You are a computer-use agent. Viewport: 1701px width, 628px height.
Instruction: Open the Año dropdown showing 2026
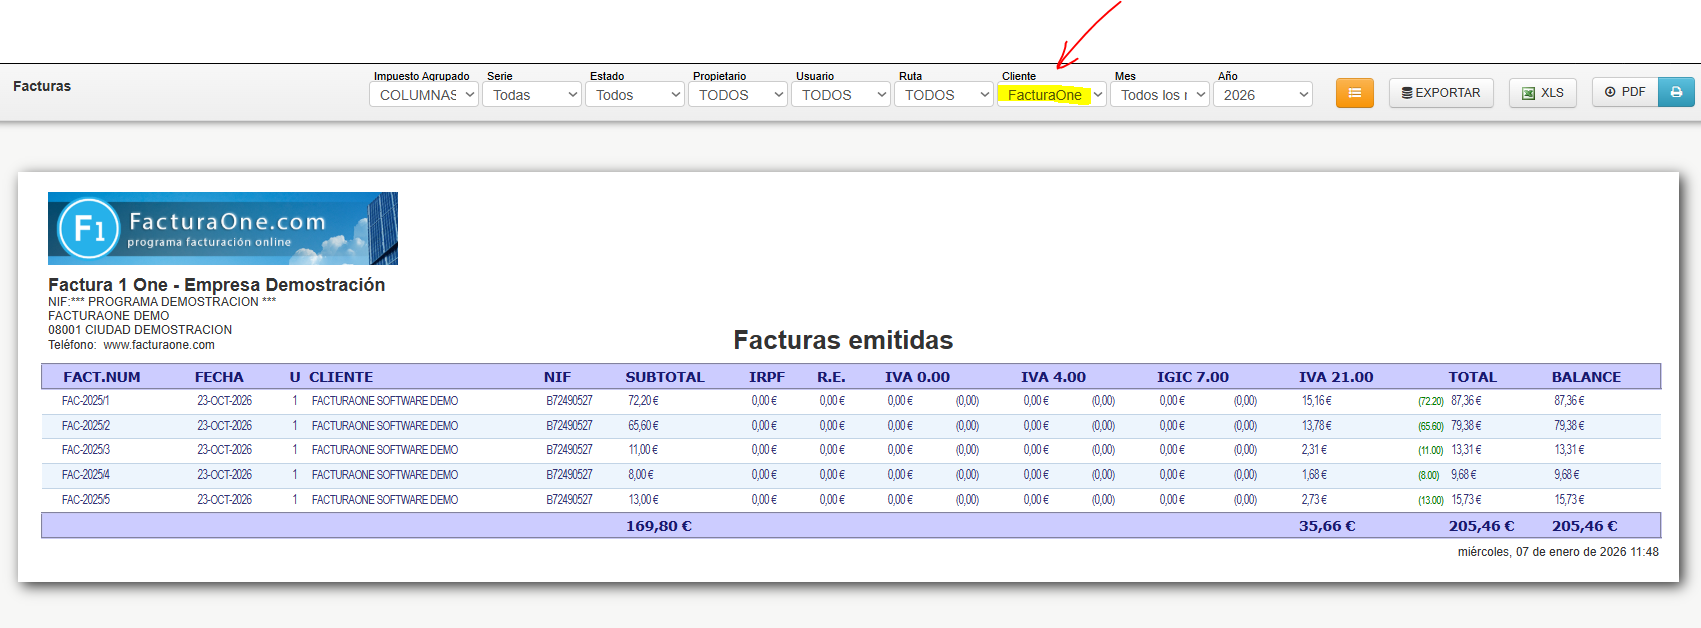[1263, 94]
